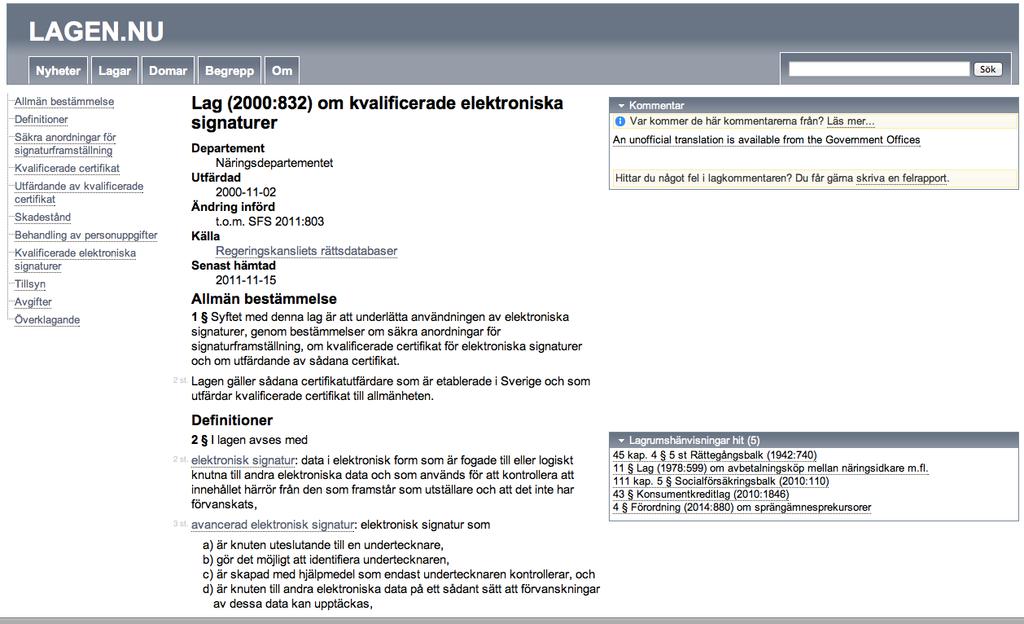Click the law title heading Lag (2000:832)
This screenshot has width=1024, height=624.
tap(377, 113)
